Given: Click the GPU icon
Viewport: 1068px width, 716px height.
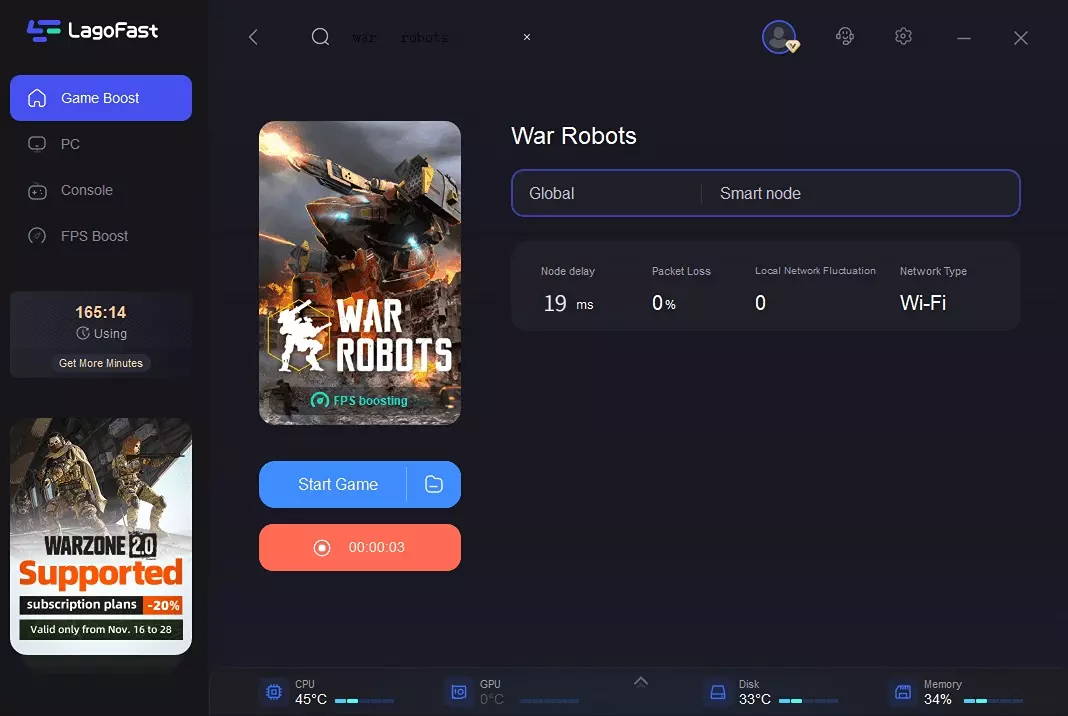Looking at the screenshot, I should (x=459, y=692).
